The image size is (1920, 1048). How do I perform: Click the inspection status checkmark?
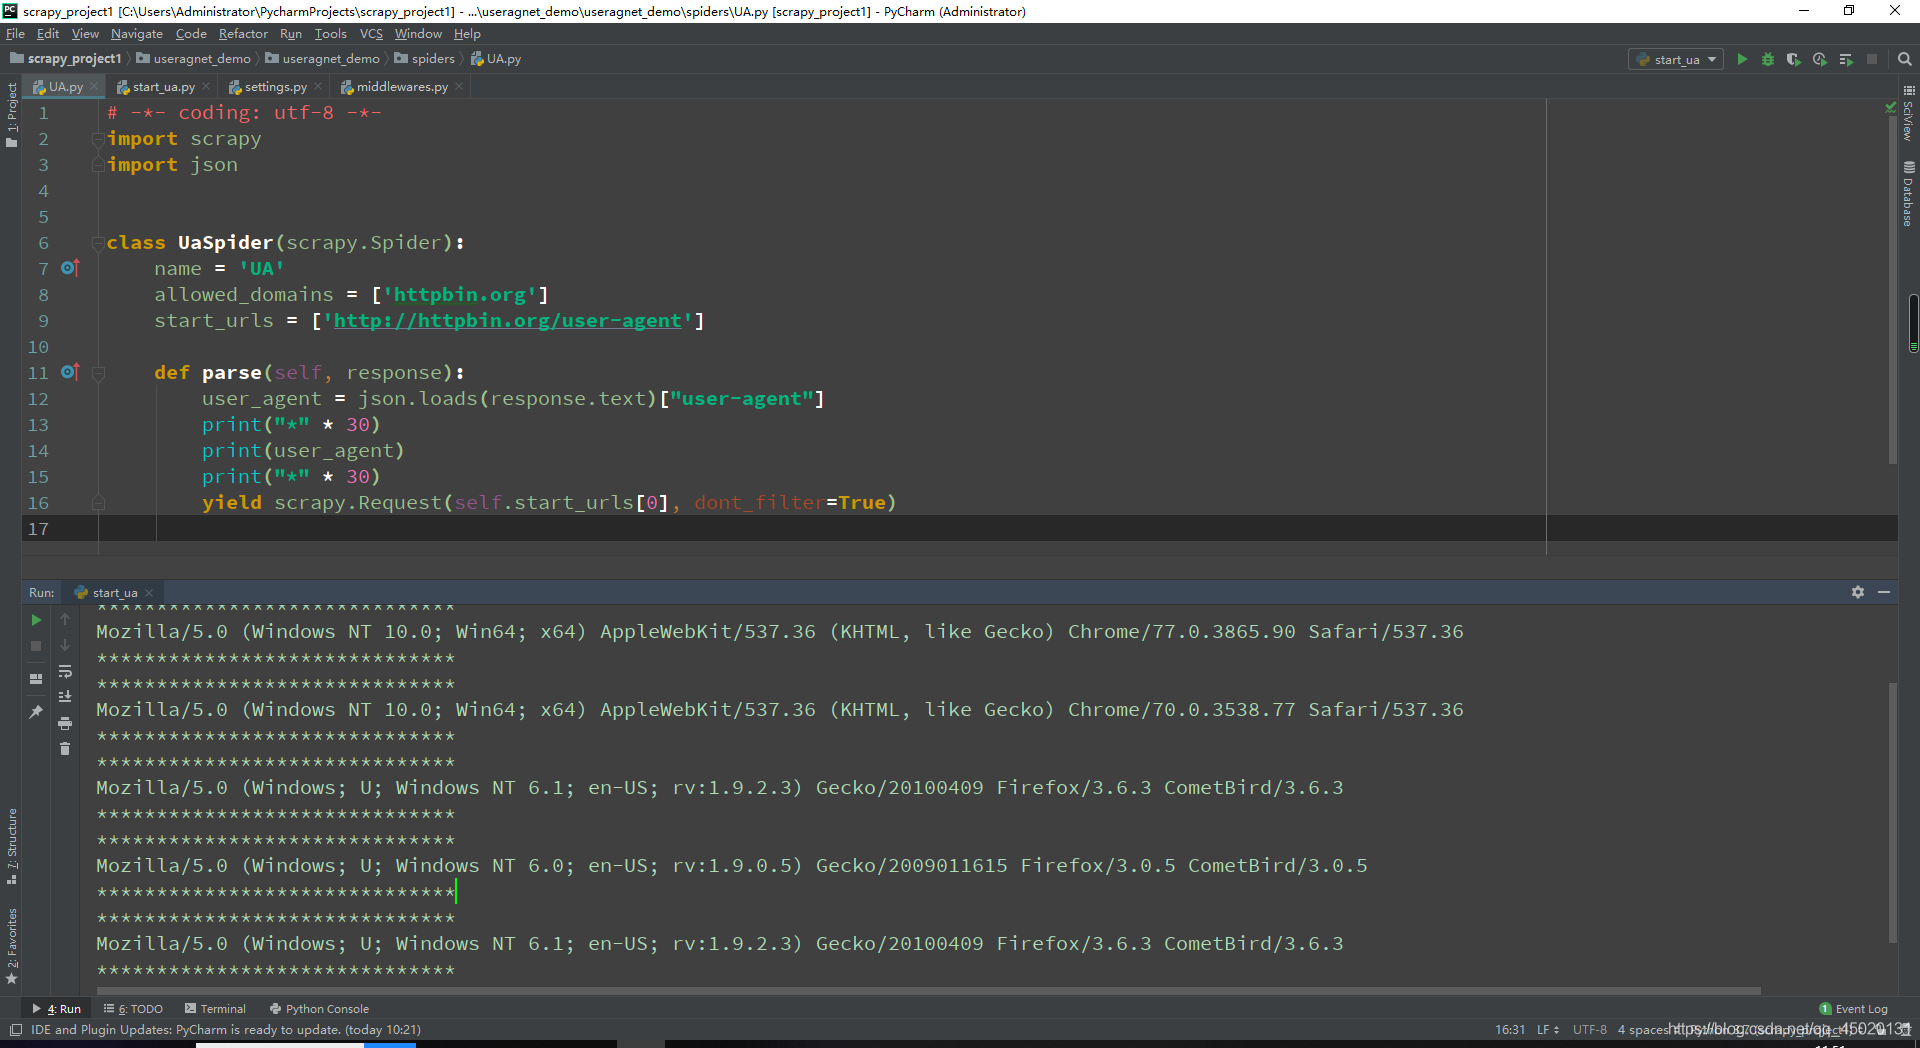[1890, 107]
